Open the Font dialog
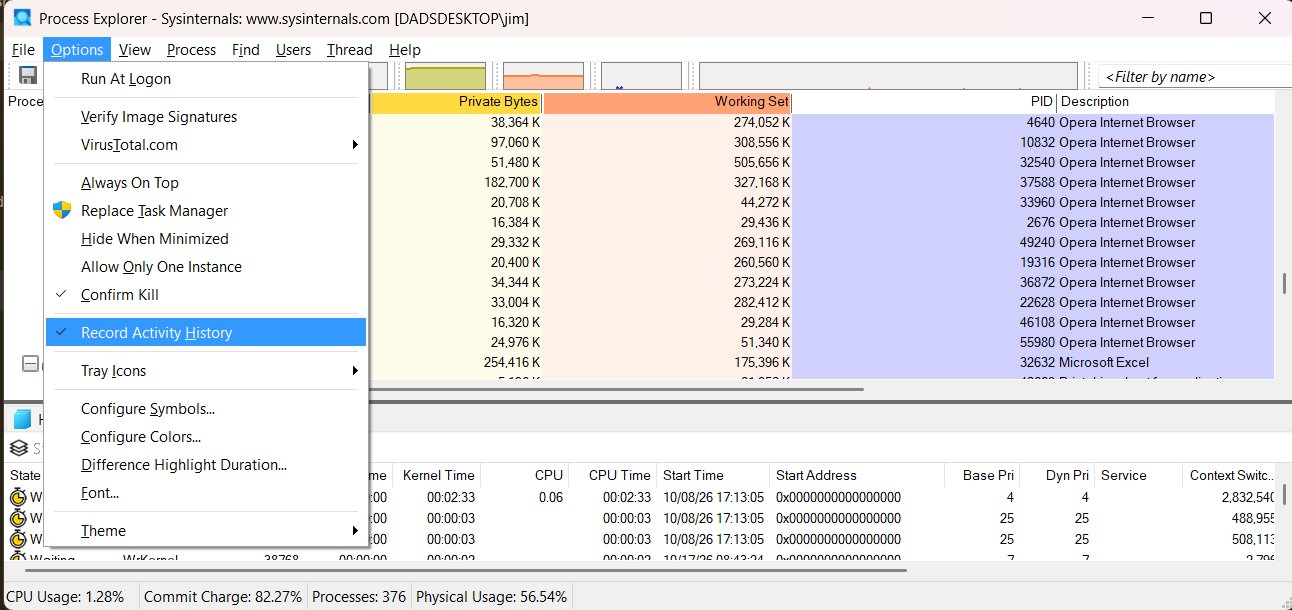 tap(206, 493)
